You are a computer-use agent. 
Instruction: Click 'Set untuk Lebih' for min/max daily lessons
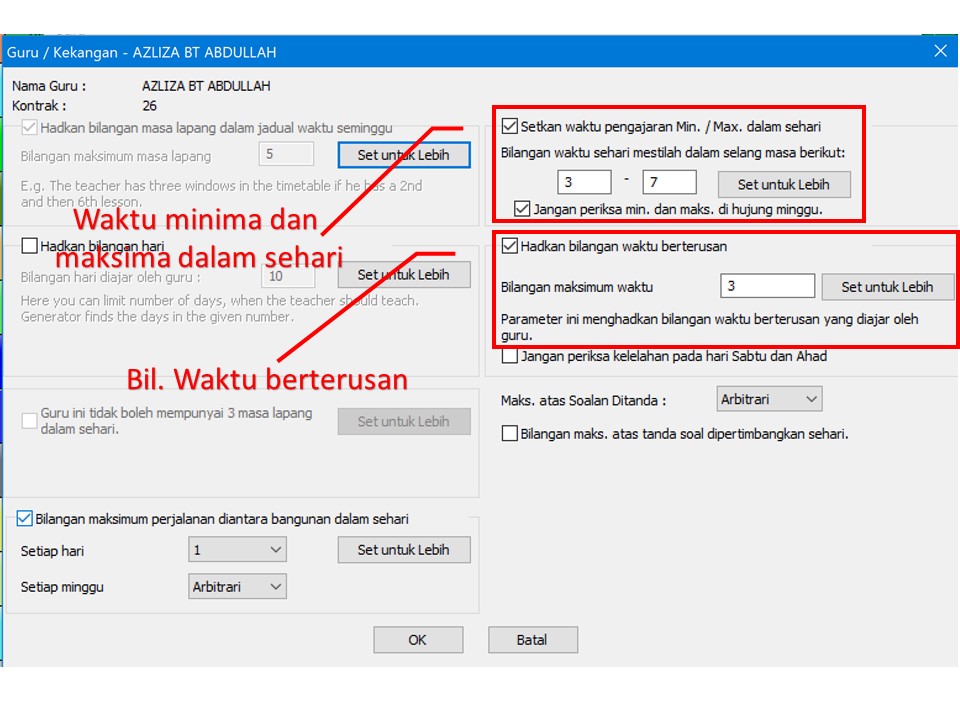[783, 184]
